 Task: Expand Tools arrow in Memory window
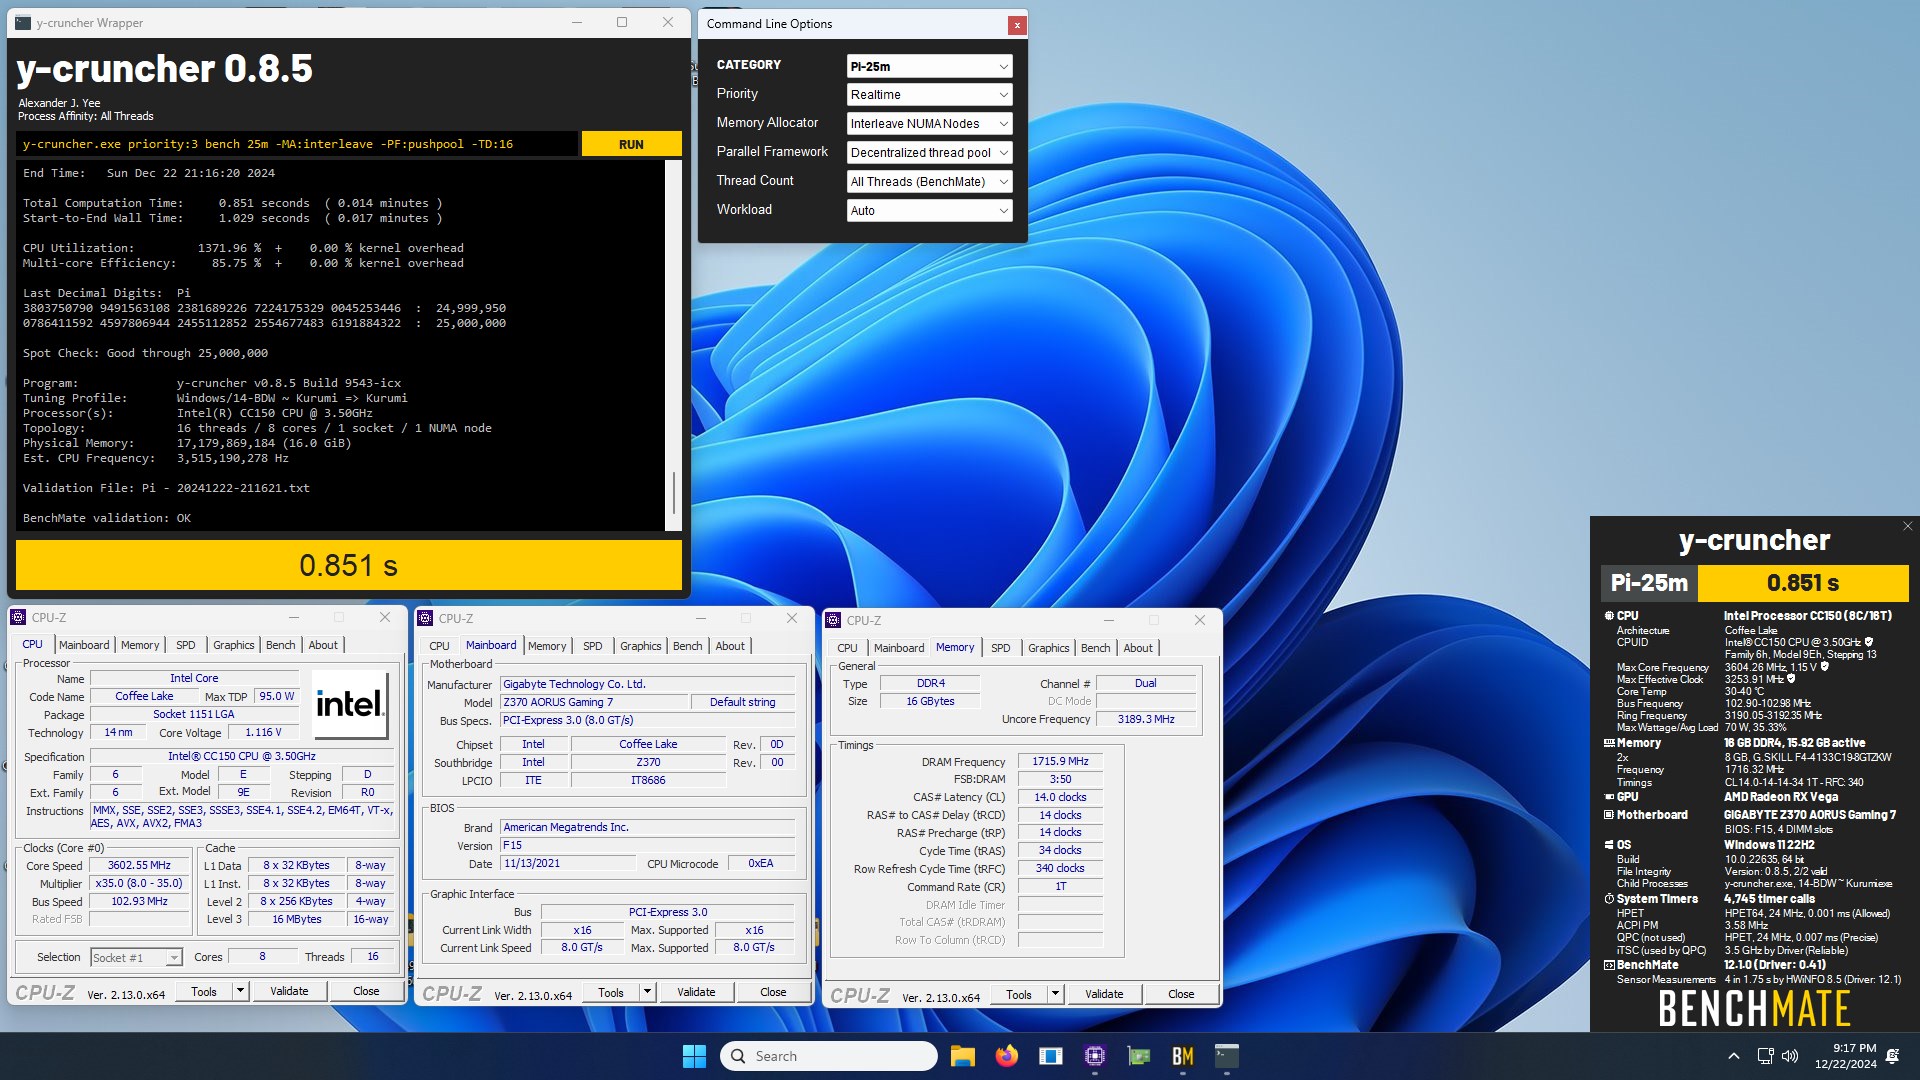coord(1055,994)
